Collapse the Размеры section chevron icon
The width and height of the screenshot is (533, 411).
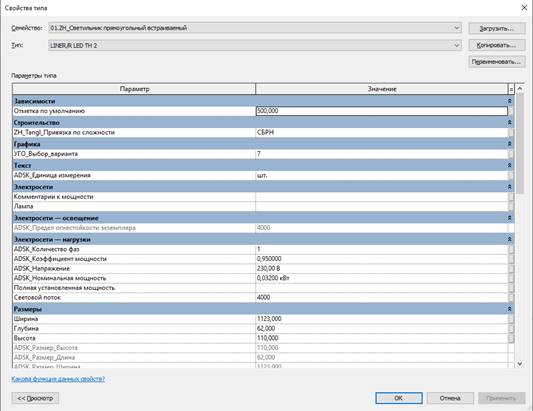coord(510,309)
